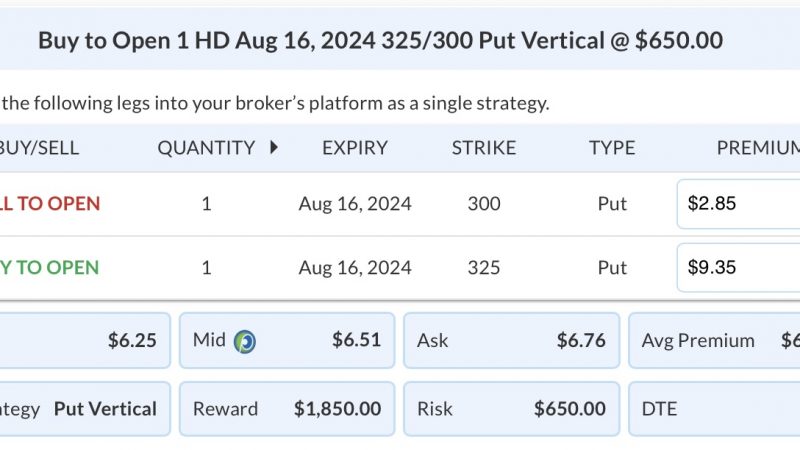This screenshot has height=450, width=800.
Task: Click the Risk $650.00 box
Action: (512, 409)
